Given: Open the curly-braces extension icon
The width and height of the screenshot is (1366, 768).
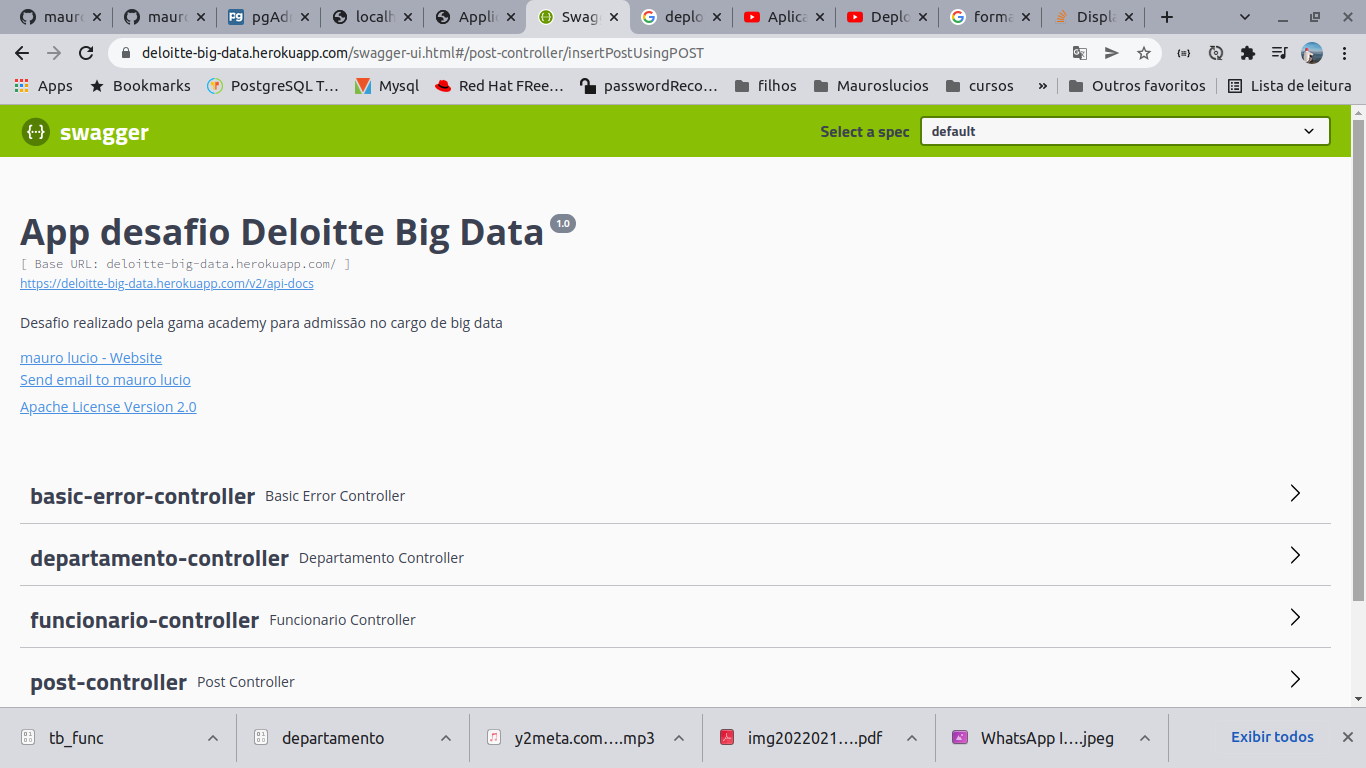Looking at the screenshot, I should click(x=1183, y=53).
